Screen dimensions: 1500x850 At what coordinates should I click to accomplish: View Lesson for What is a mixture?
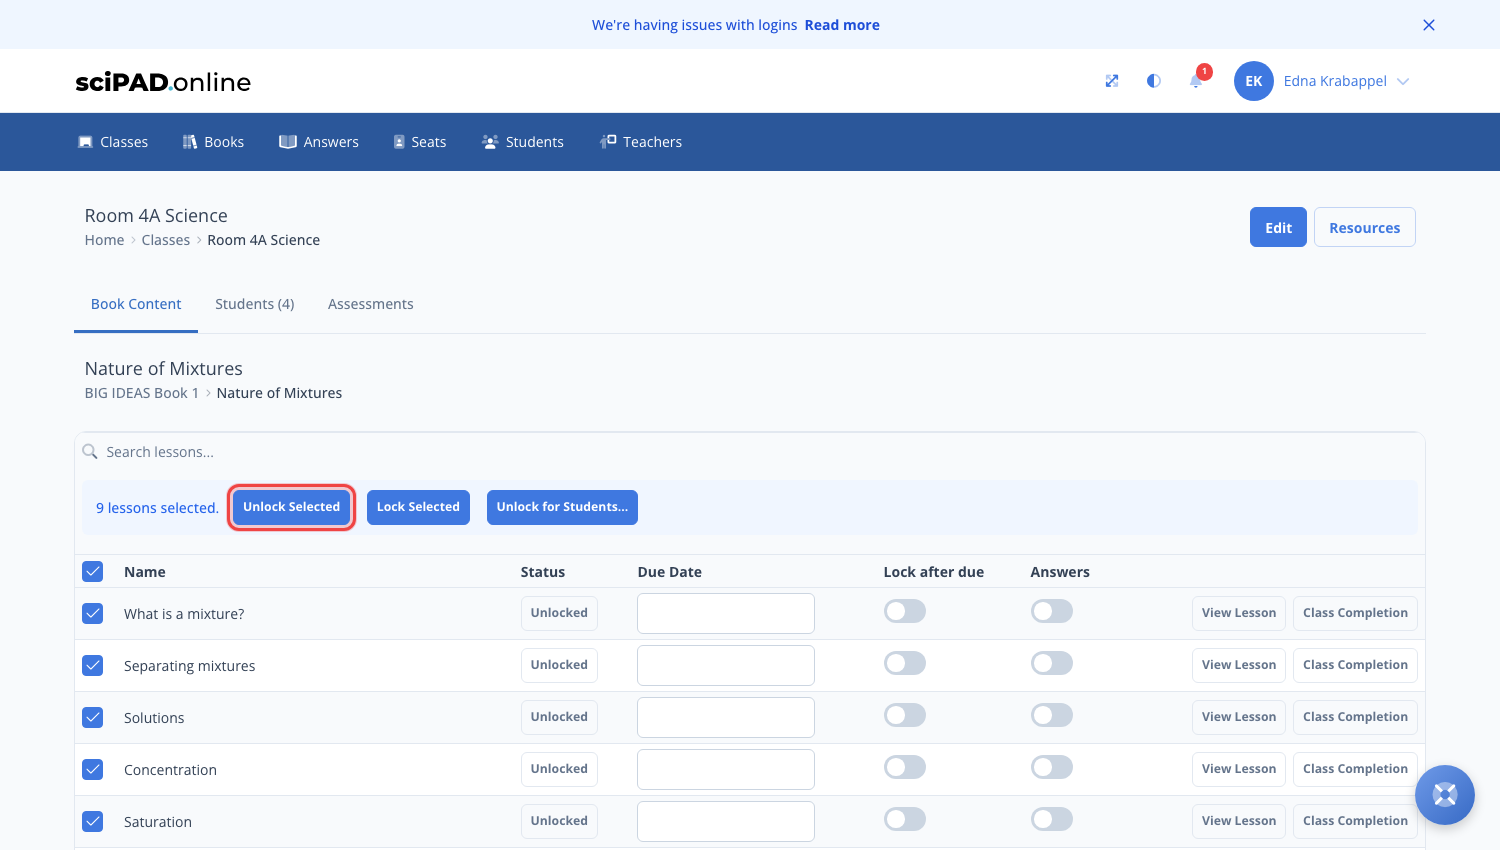coord(1239,613)
